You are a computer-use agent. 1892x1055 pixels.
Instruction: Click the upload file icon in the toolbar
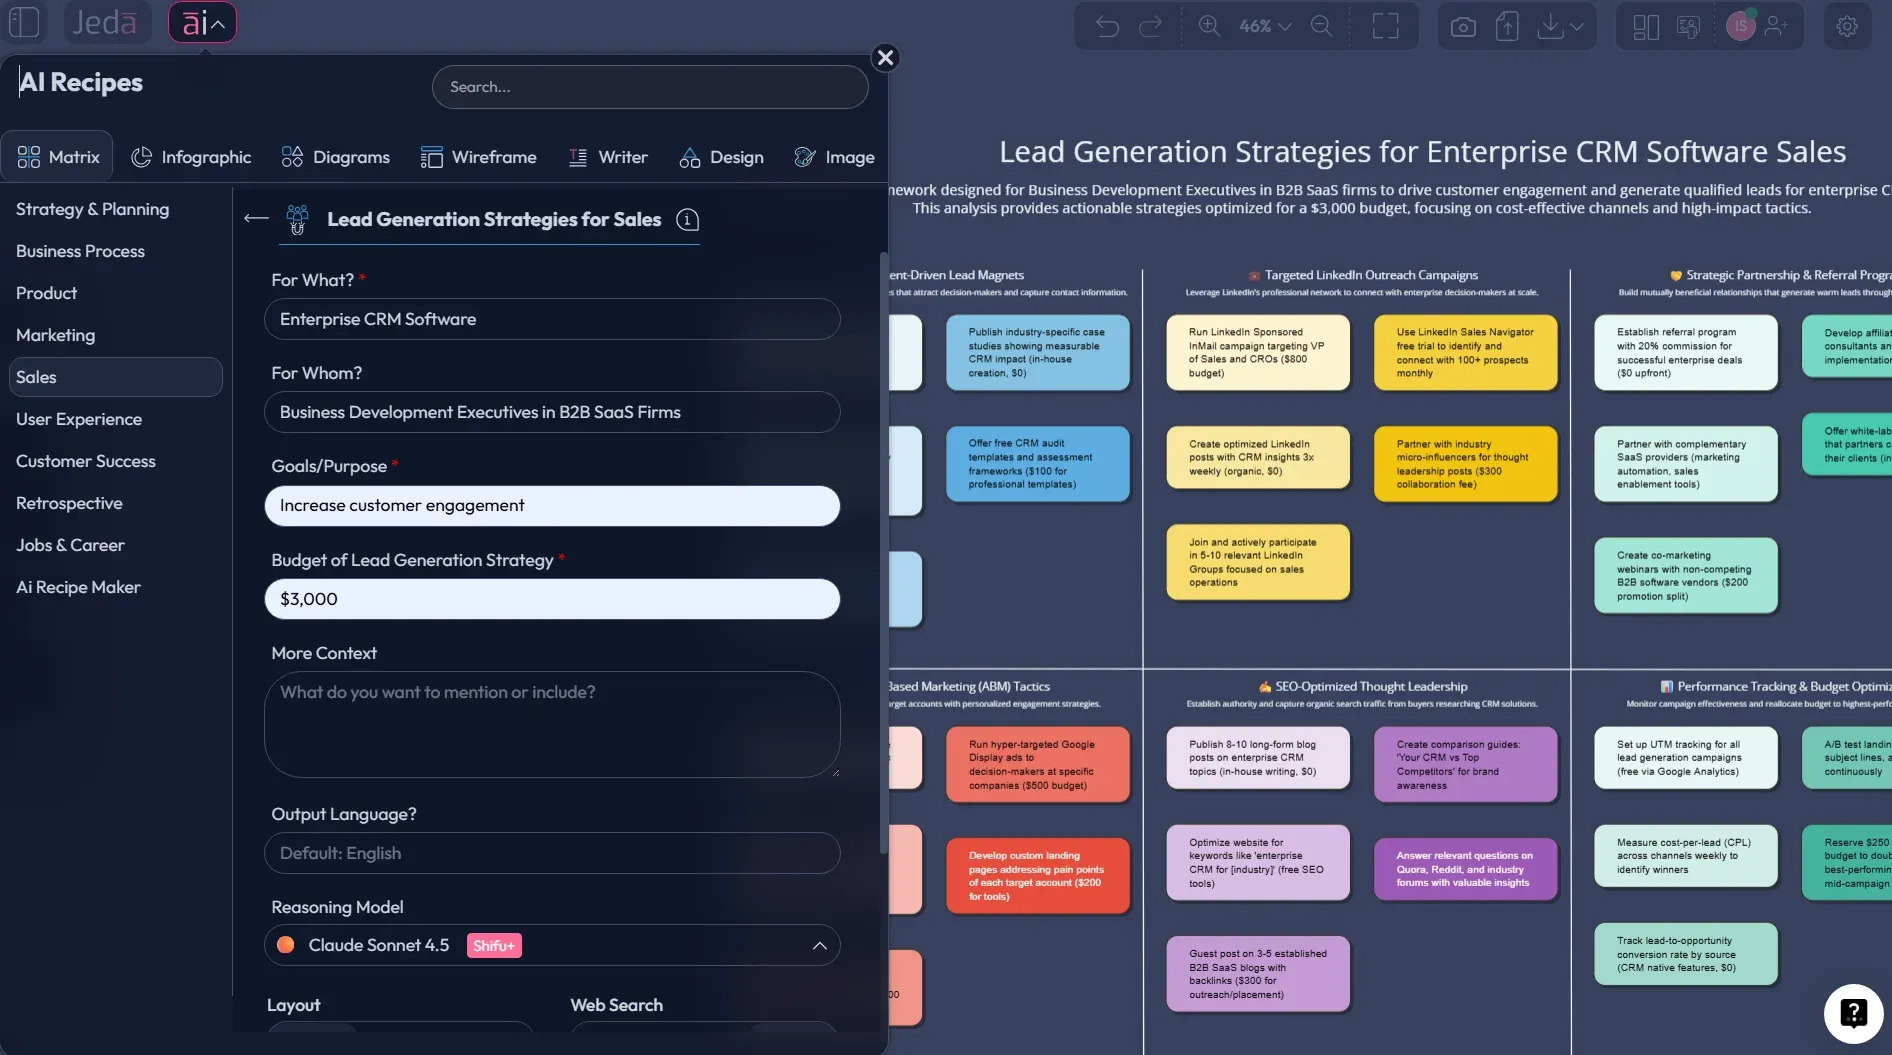1506,25
